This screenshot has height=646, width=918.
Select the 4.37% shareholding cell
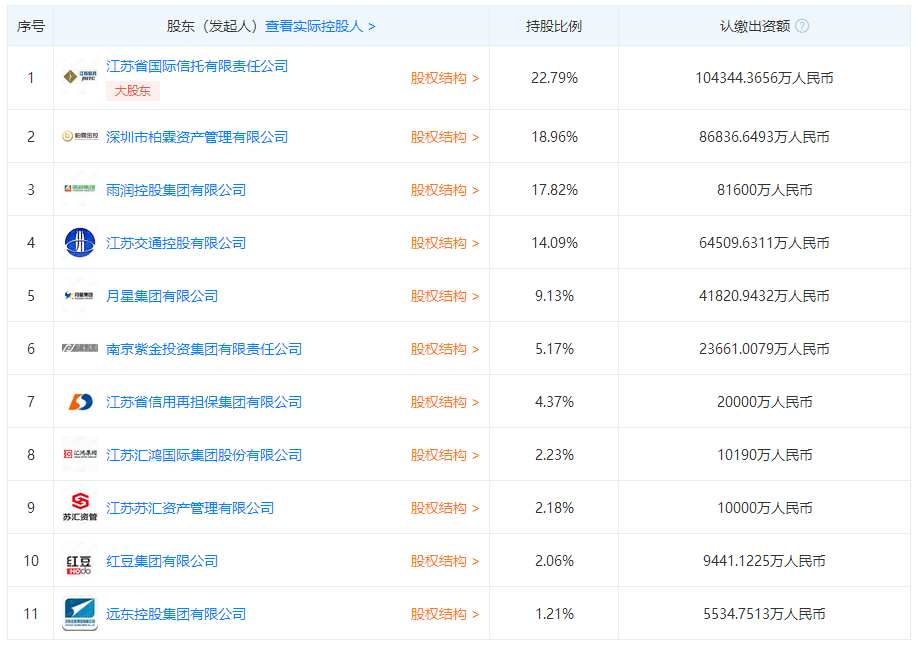(x=554, y=402)
